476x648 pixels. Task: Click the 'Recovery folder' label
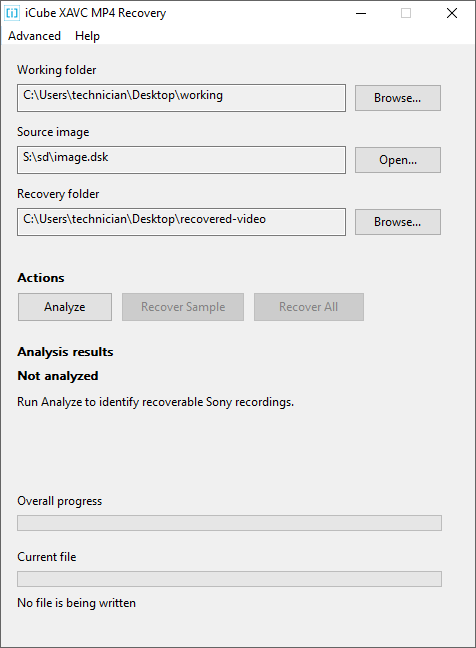click(58, 194)
